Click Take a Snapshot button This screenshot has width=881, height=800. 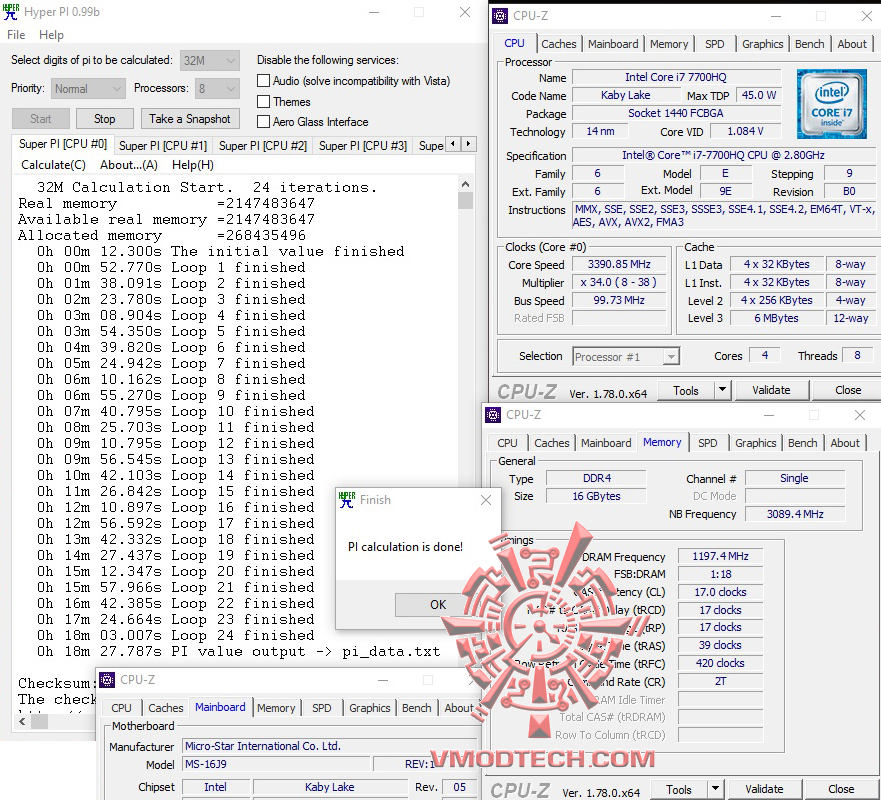pos(190,119)
